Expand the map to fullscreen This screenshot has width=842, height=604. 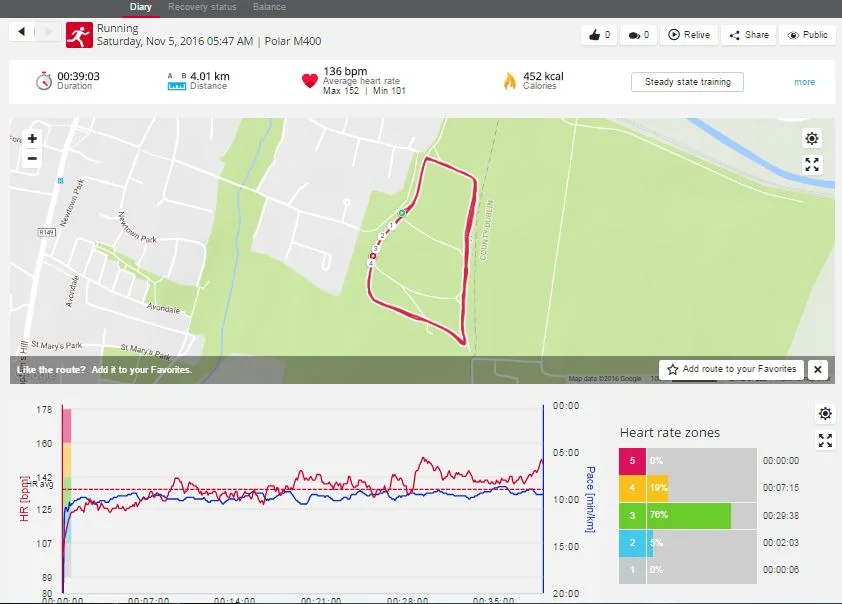click(812, 165)
